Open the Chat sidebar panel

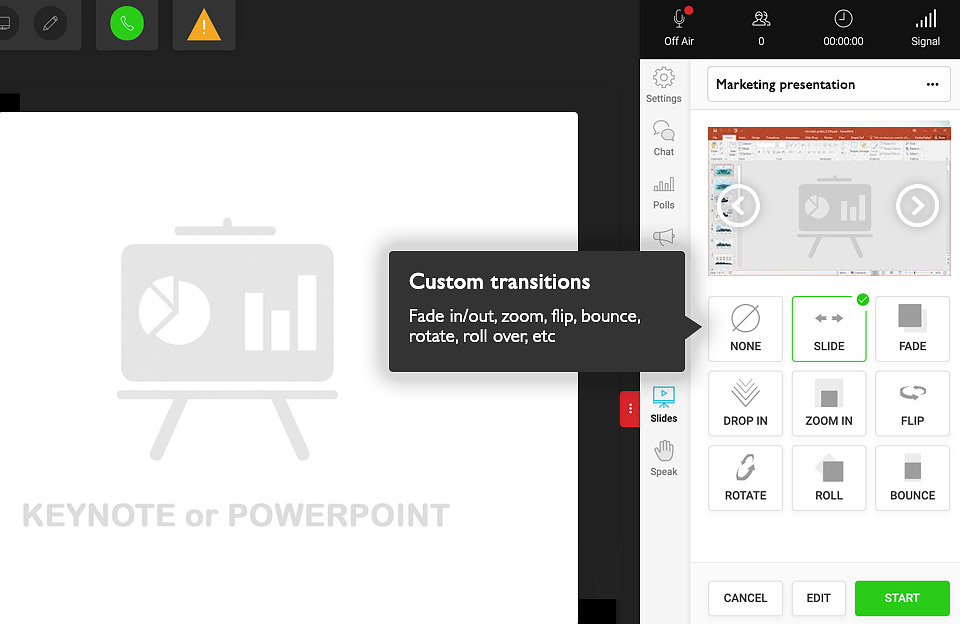tap(664, 139)
